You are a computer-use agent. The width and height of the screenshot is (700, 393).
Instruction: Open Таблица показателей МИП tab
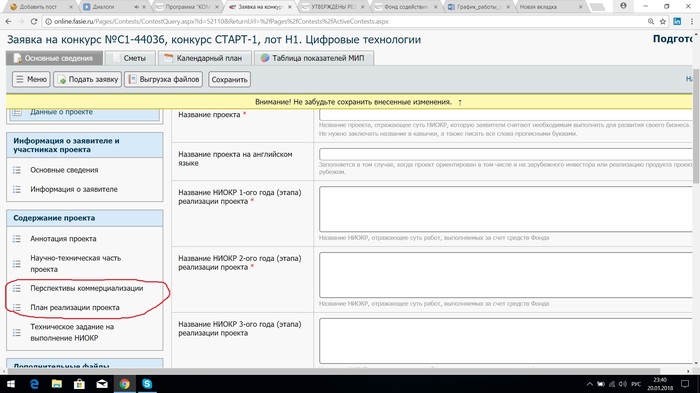(x=313, y=58)
